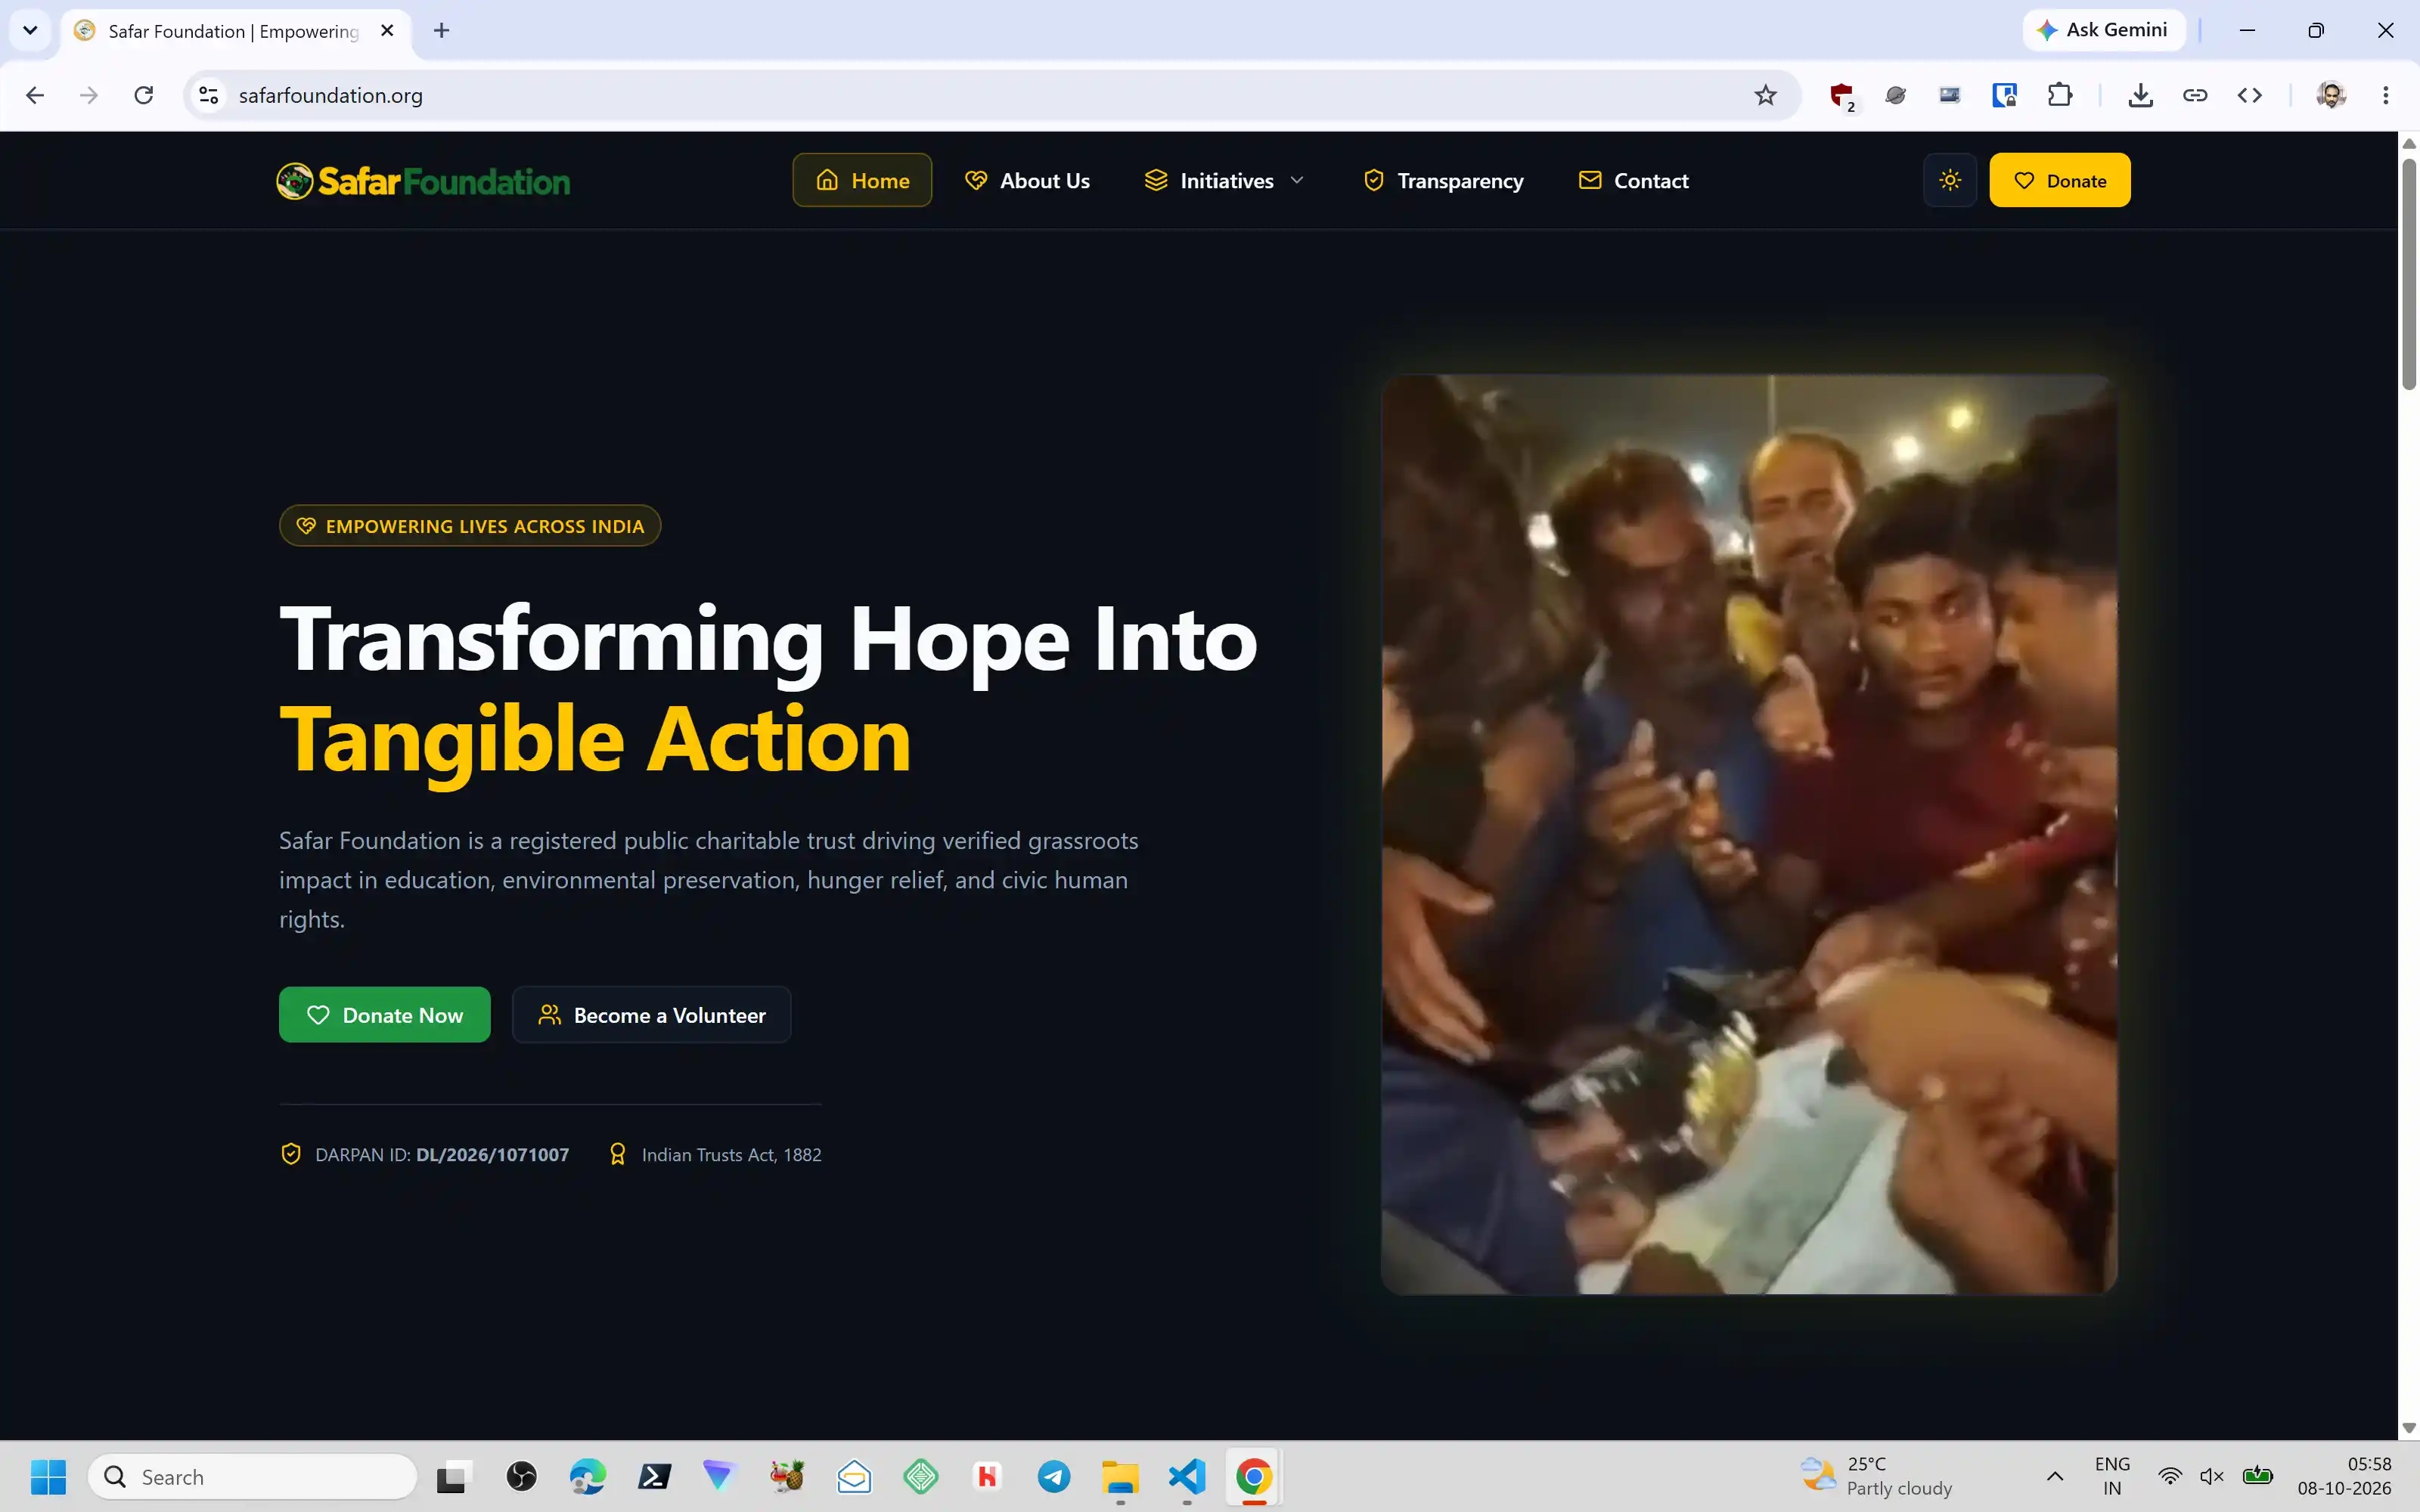Open the Chrome three-dot menu
The width and height of the screenshot is (2420, 1512).
[x=2386, y=95]
